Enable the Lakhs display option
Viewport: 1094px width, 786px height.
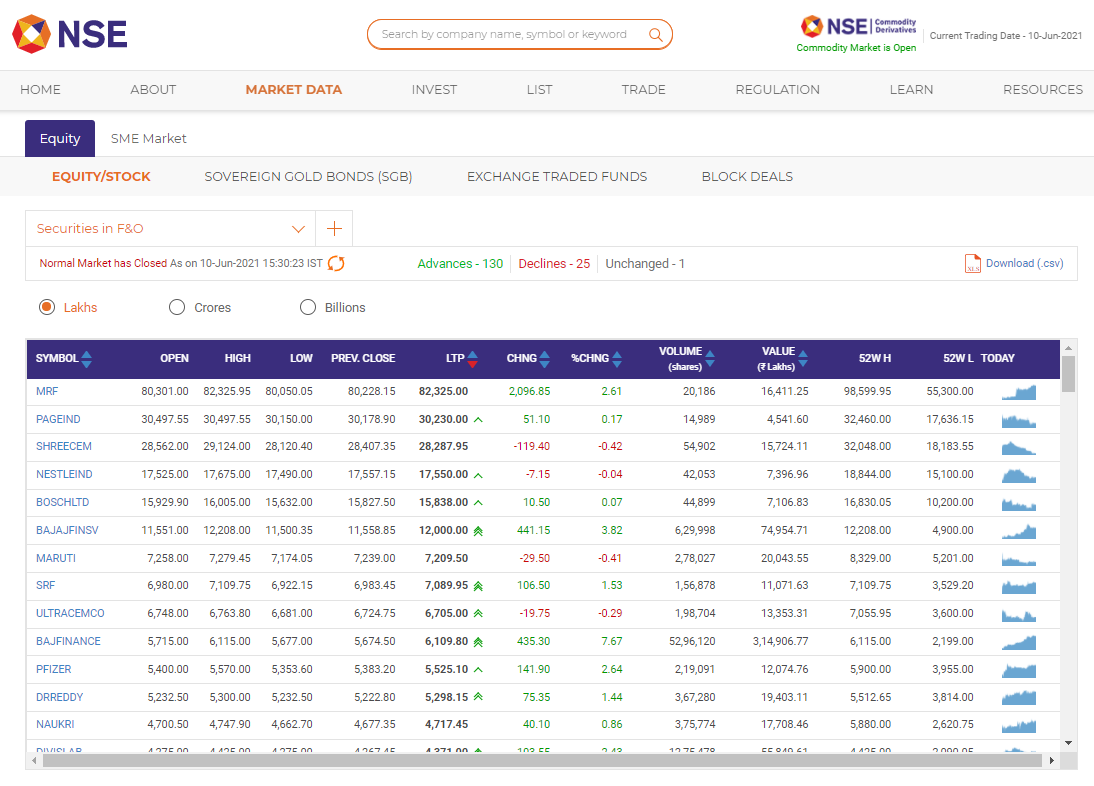pyautogui.click(x=46, y=307)
